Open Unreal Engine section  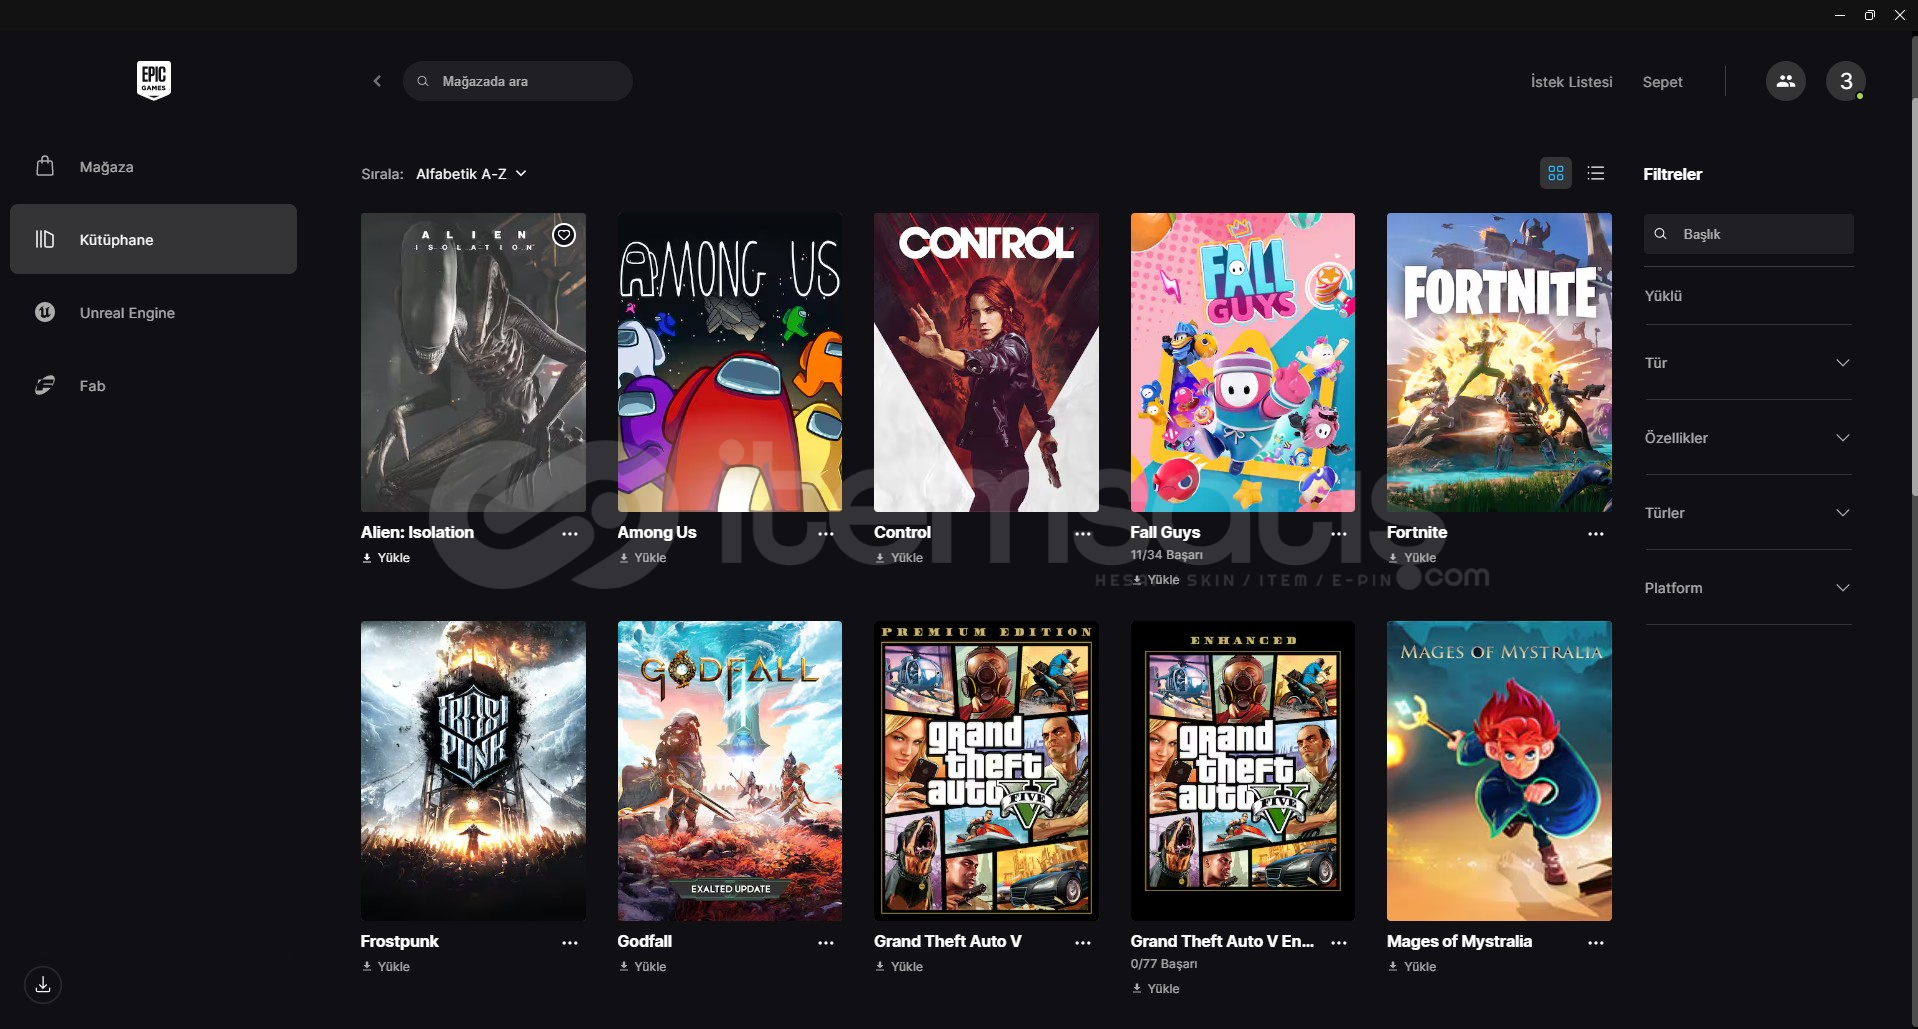pos(153,313)
